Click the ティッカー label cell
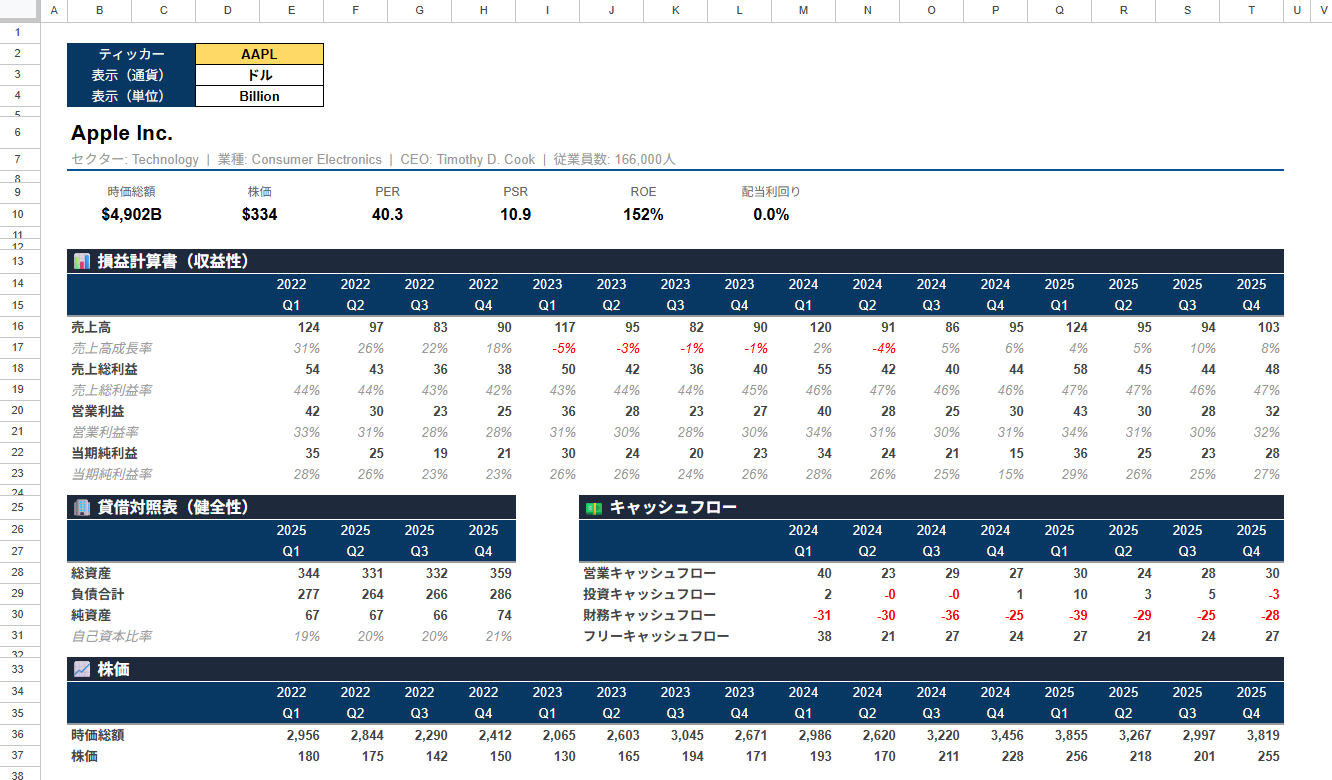1332x780 pixels. (132, 54)
